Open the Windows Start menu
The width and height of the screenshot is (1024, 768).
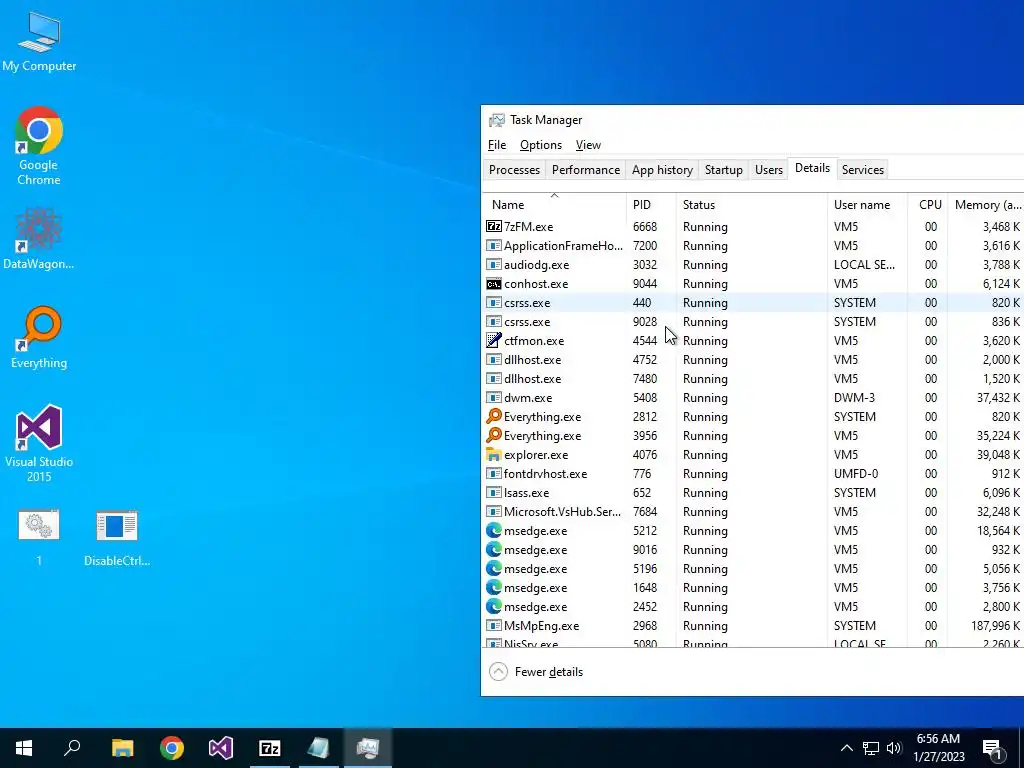pyautogui.click(x=24, y=748)
